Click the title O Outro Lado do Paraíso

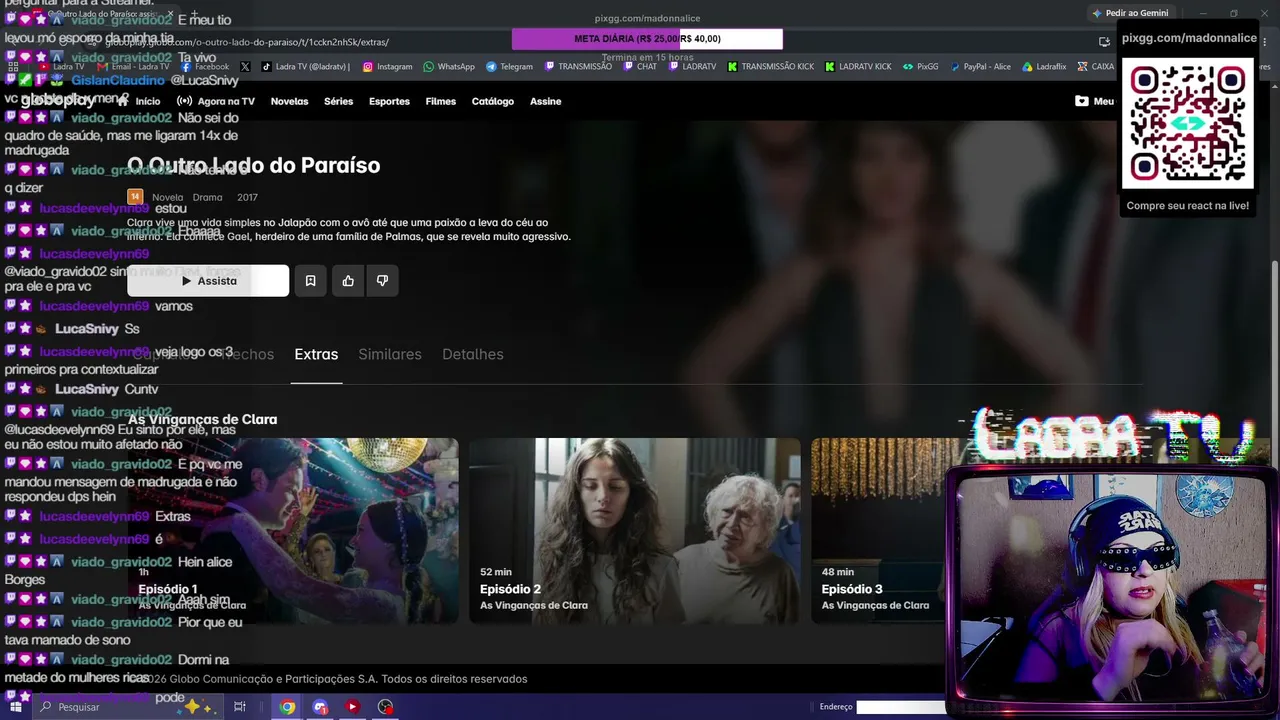point(254,165)
